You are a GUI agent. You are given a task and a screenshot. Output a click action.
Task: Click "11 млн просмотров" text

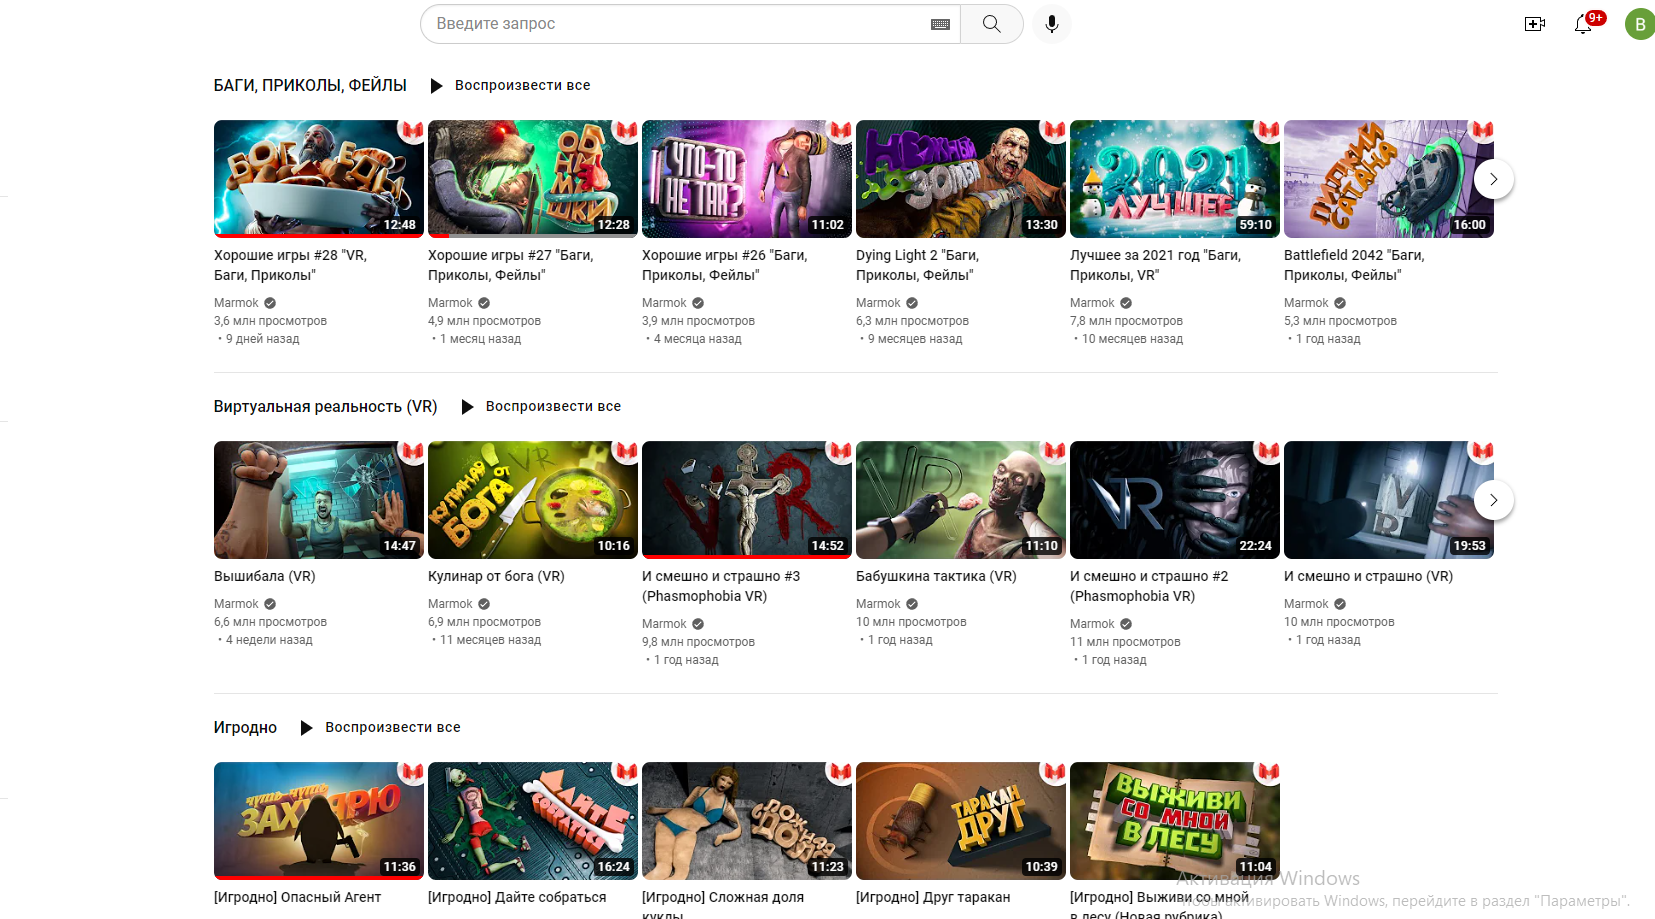(x=1125, y=642)
